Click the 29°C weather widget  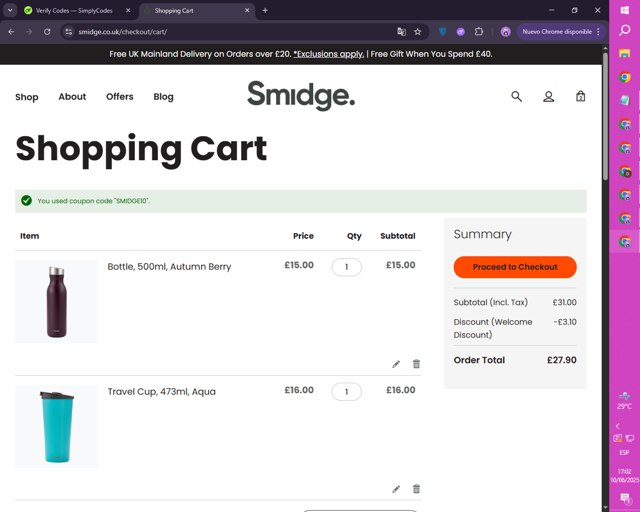[x=624, y=401]
